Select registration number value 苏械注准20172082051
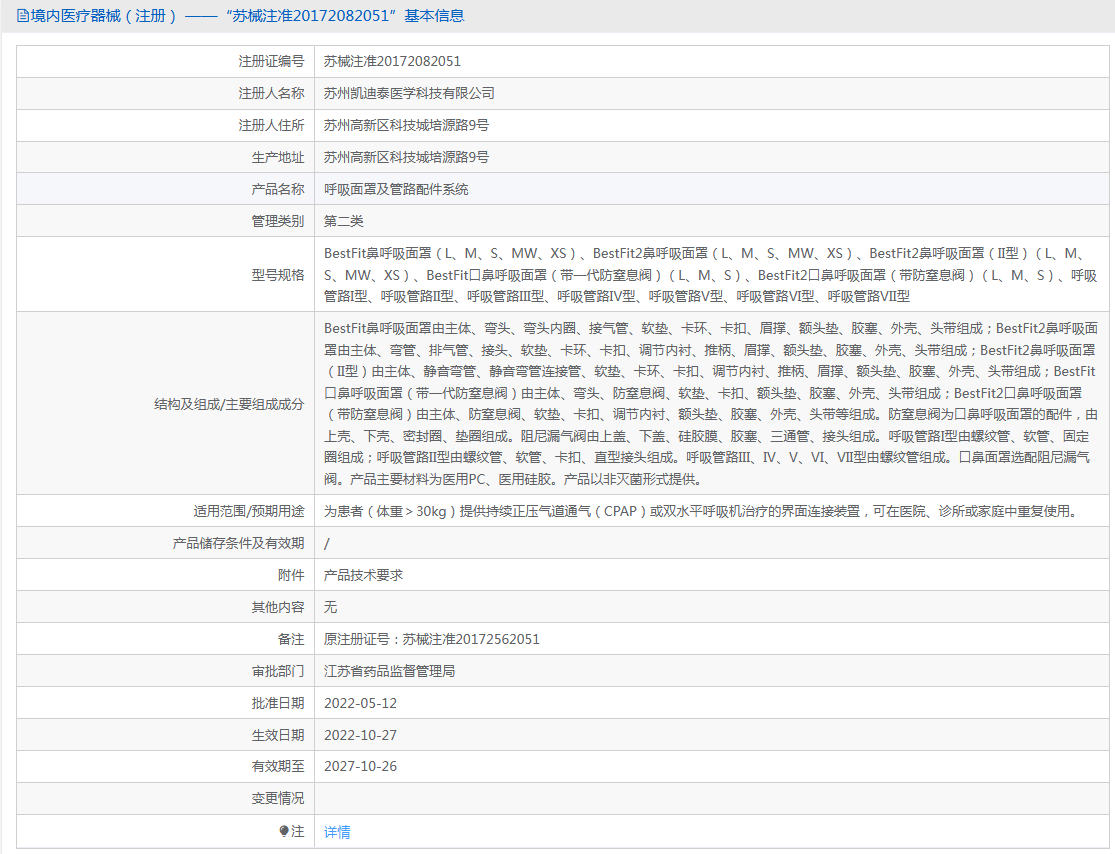The width and height of the screenshot is (1115, 854). click(392, 61)
